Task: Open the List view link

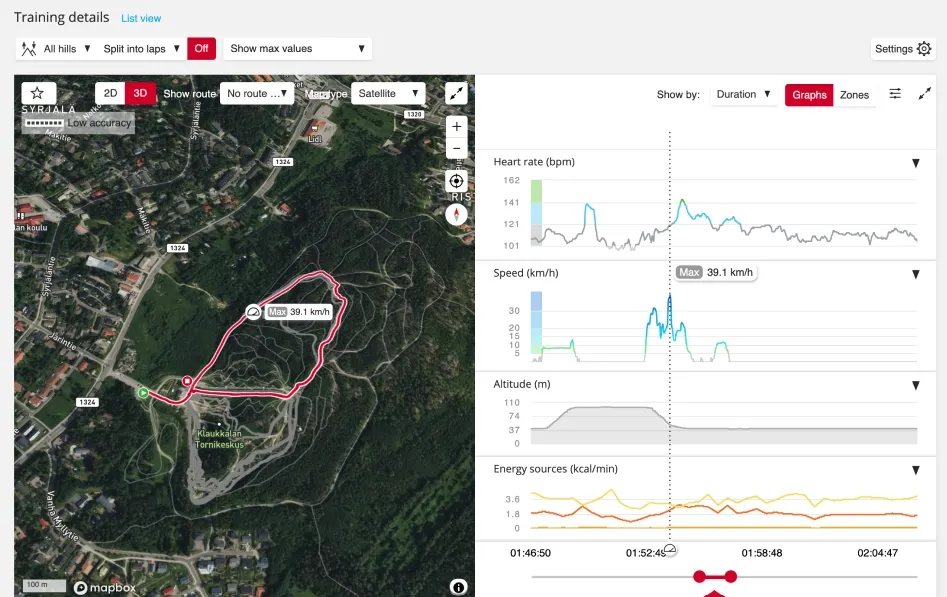Action: [x=141, y=18]
